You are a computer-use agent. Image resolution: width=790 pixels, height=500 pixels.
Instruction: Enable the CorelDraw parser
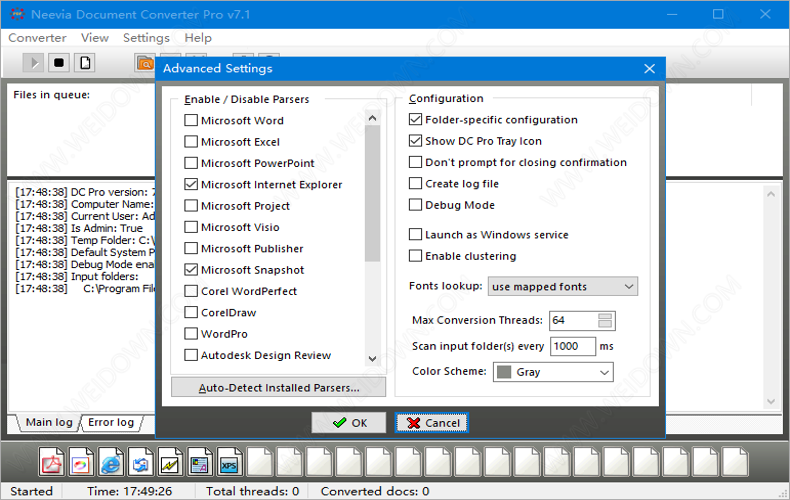pos(191,312)
